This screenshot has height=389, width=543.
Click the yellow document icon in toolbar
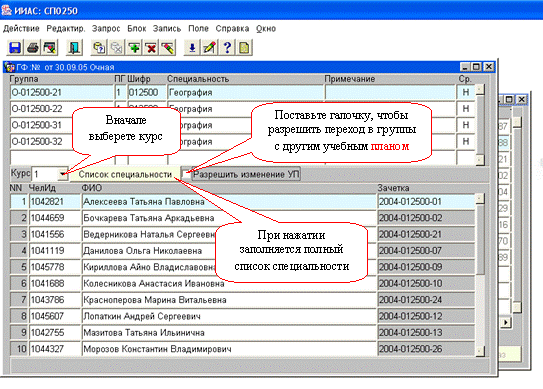(x=244, y=47)
